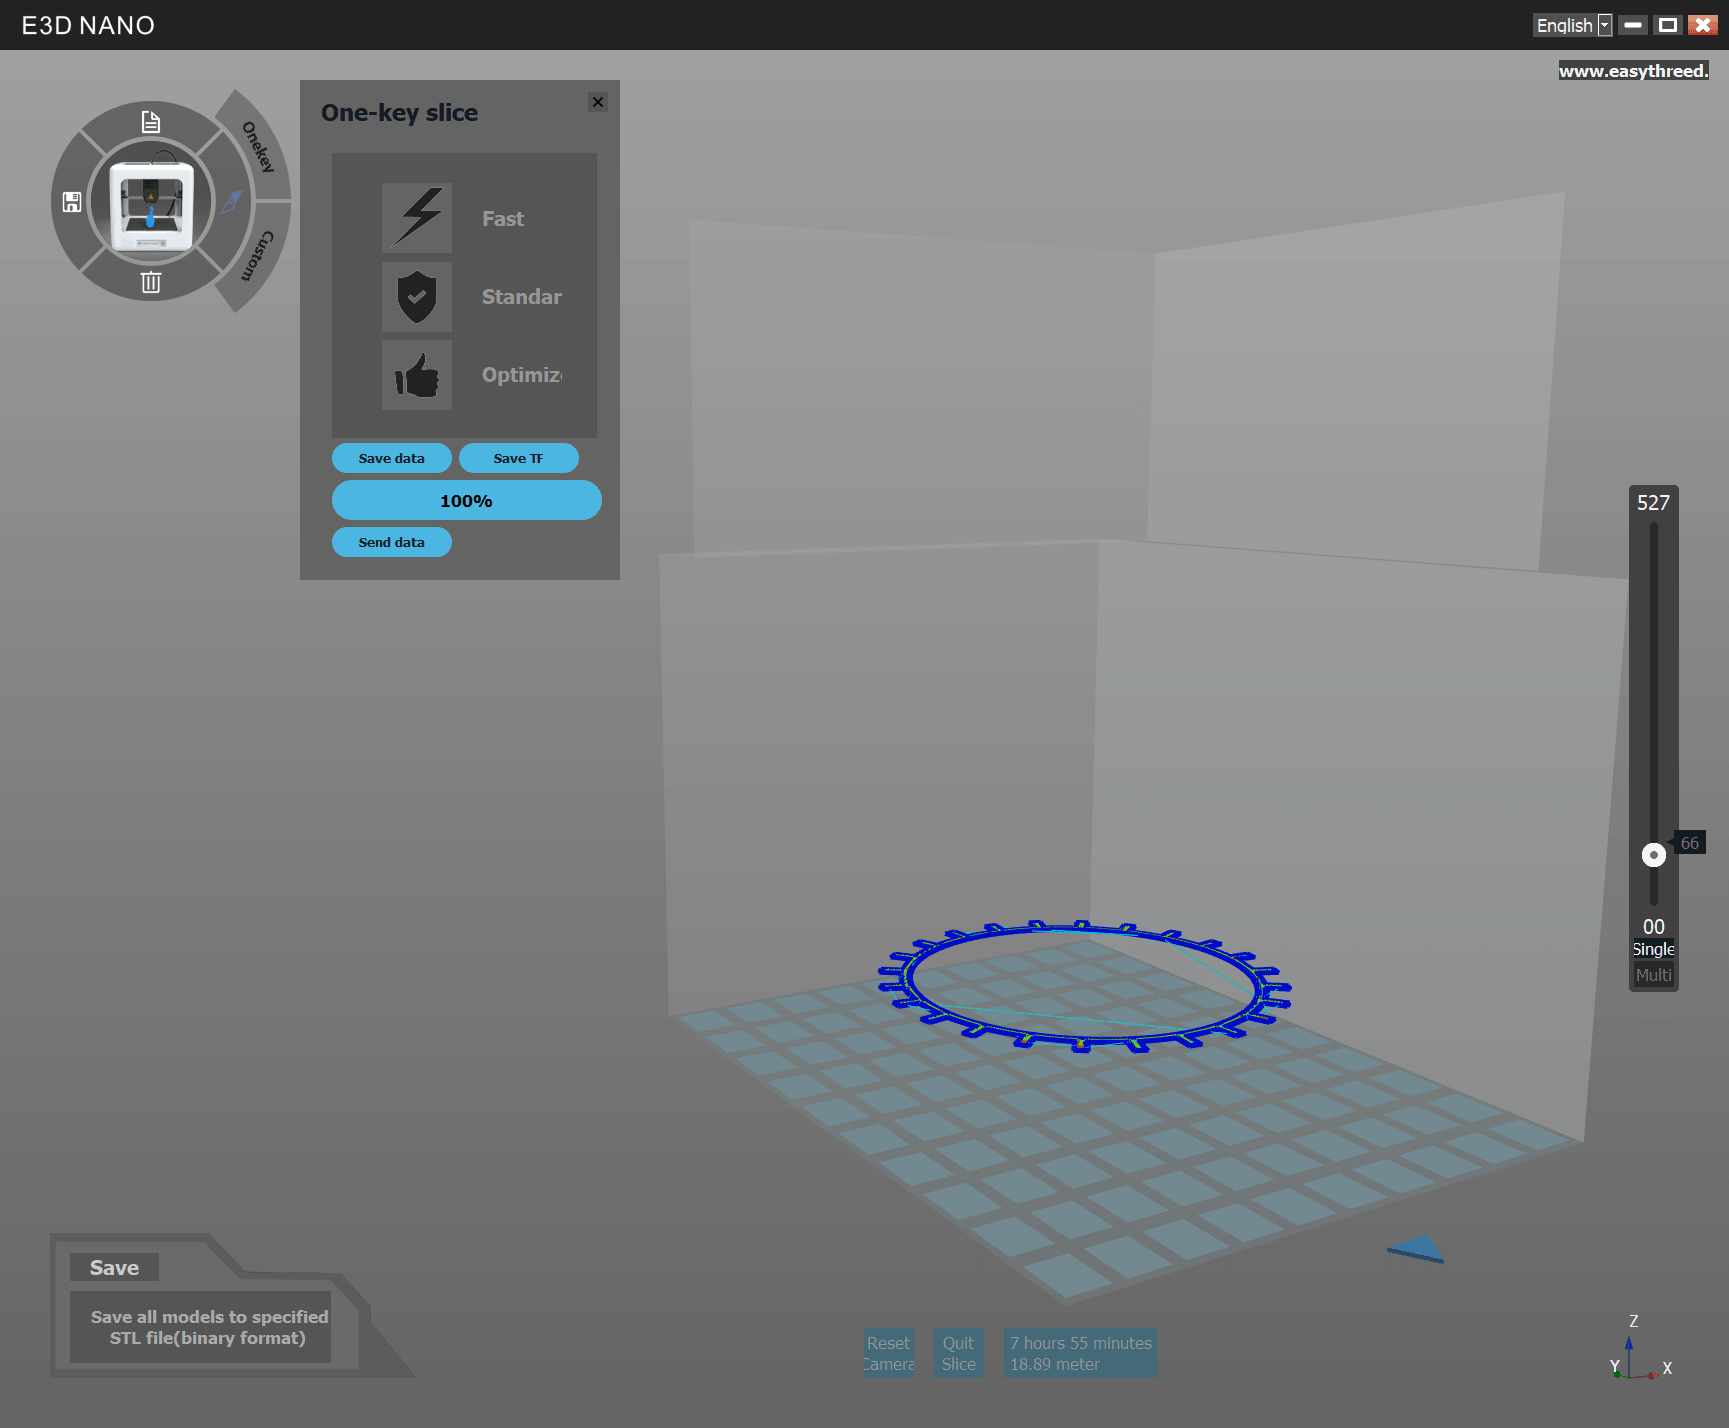Click the floppy disk save icon
The width and height of the screenshot is (1729, 1428).
[x=72, y=202]
